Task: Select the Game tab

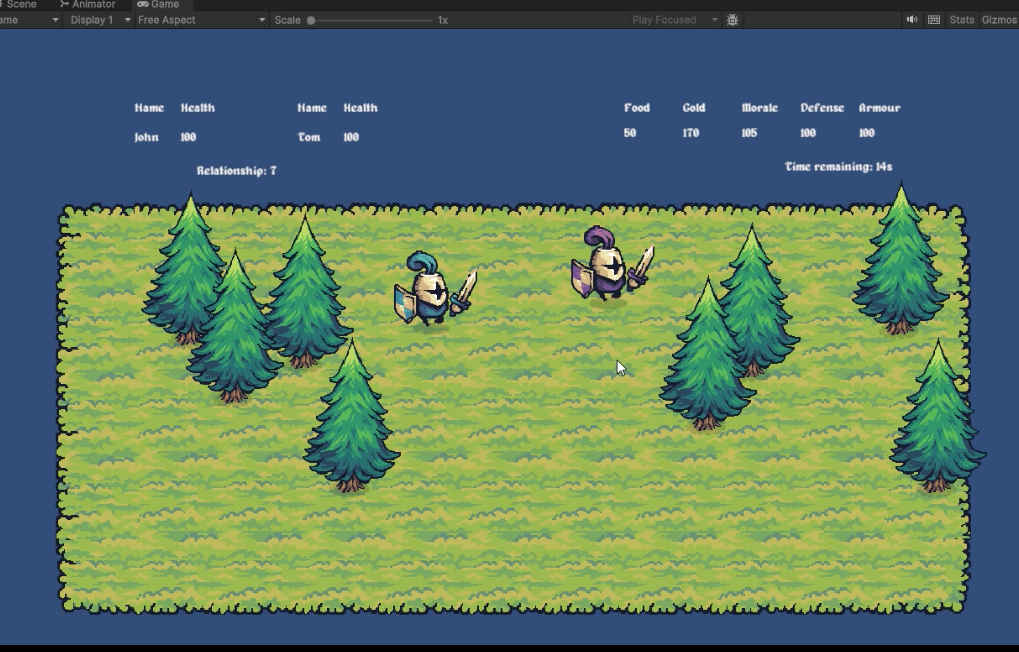Action: coord(158,5)
